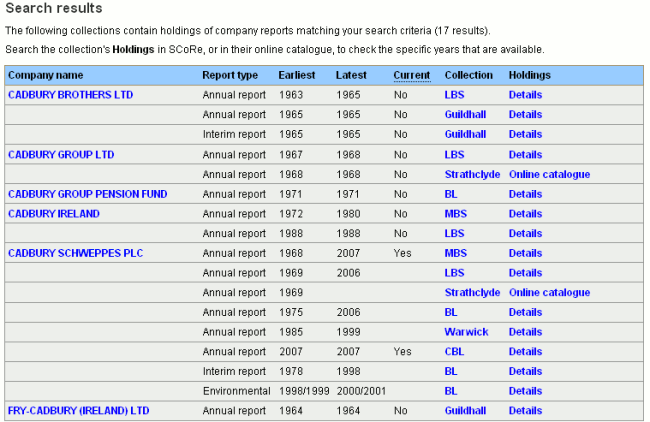The image size is (650, 422).
Task: Open Details for Cadbury Brothers Interim report
Action: click(x=525, y=134)
